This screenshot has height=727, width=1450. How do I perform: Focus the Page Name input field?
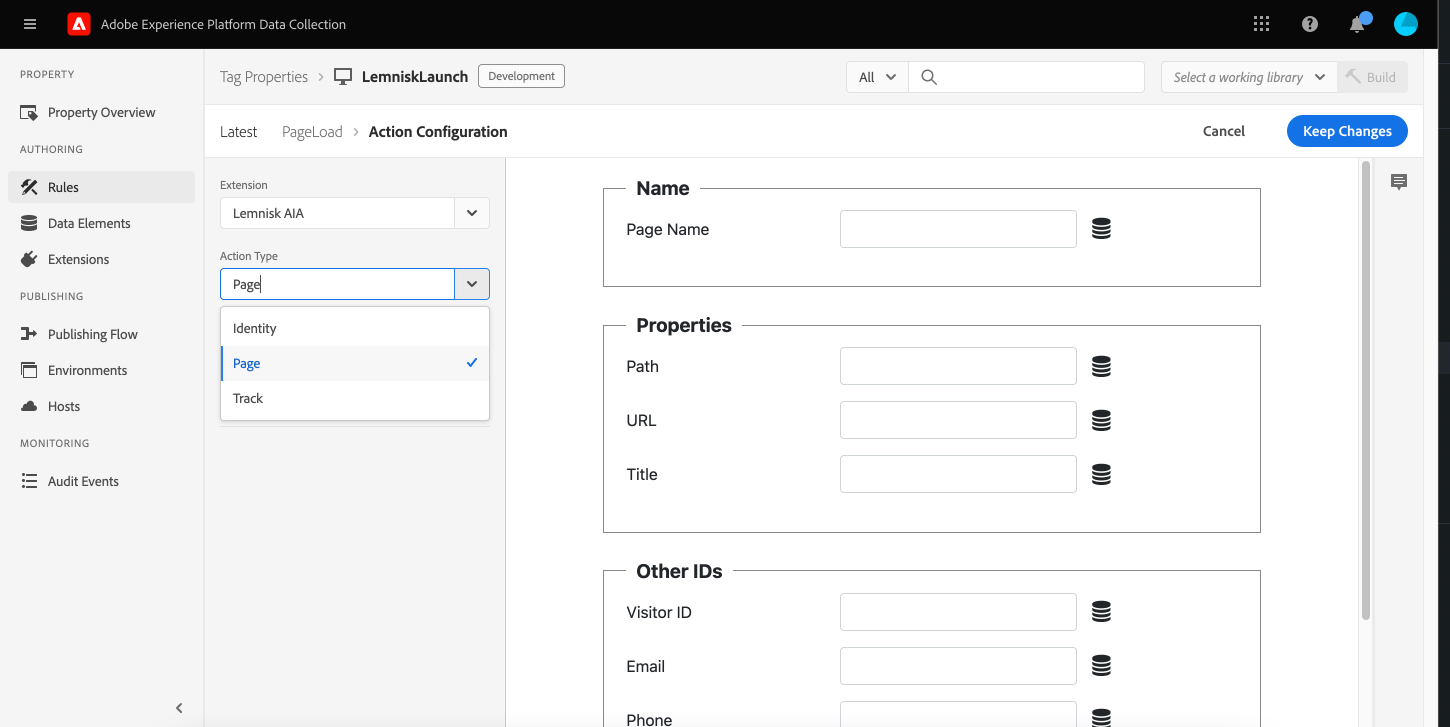[958, 229]
